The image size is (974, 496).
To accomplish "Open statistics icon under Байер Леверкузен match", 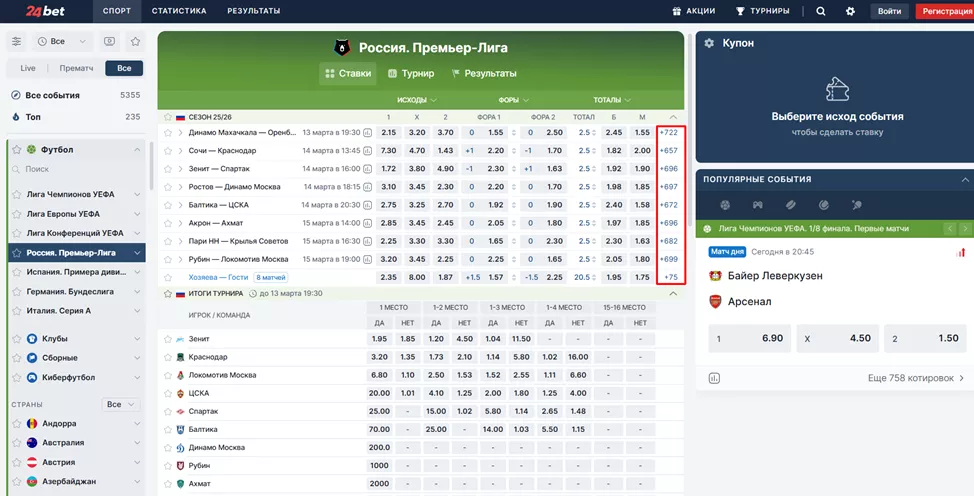I will (714, 378).
